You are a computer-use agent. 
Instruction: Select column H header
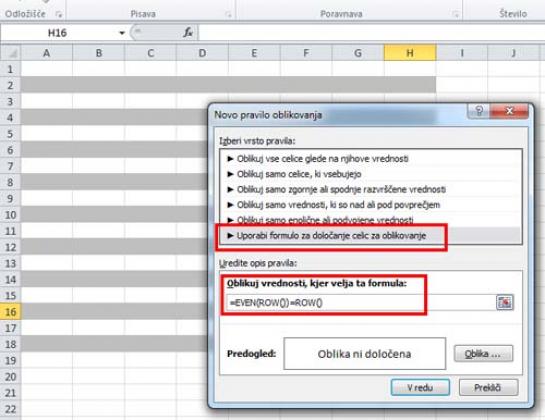coord(410,53)
